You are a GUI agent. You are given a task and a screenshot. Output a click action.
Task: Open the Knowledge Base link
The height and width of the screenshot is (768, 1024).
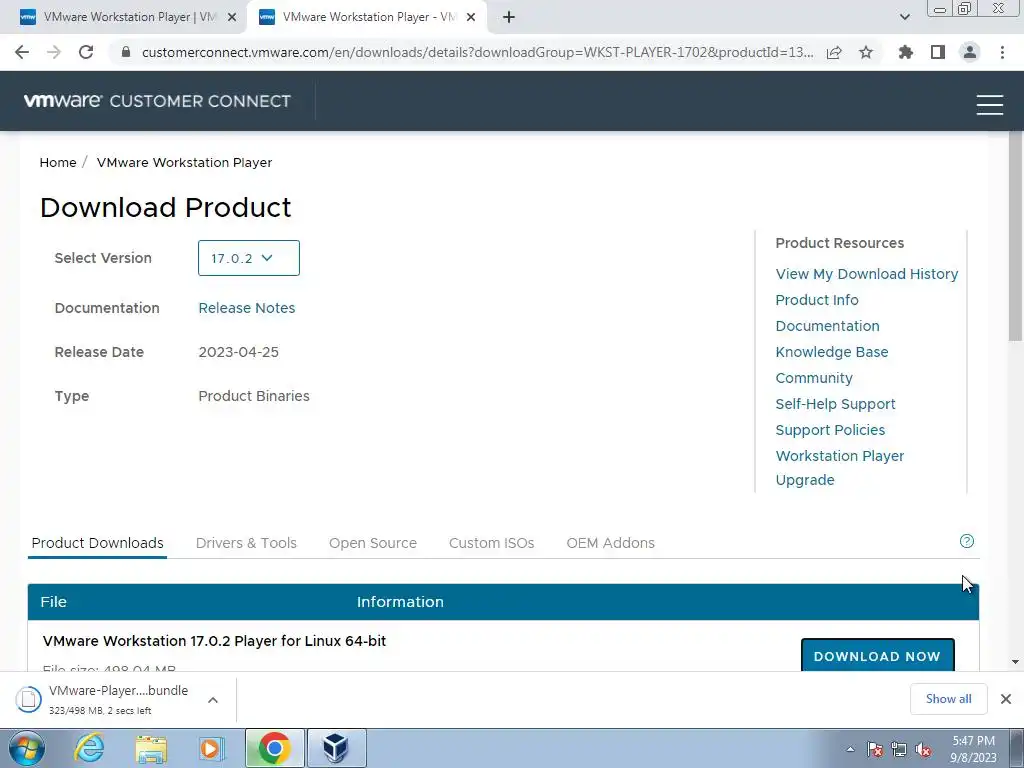click(x=832, y=352)
